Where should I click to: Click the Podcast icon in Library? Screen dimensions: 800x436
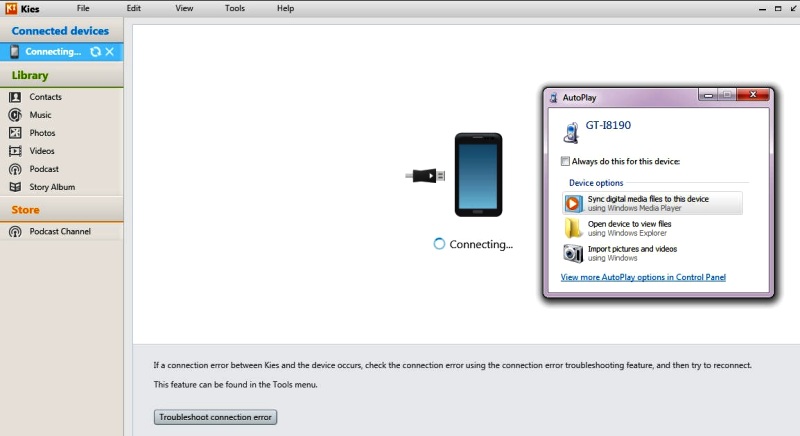[x=15, y=169]
